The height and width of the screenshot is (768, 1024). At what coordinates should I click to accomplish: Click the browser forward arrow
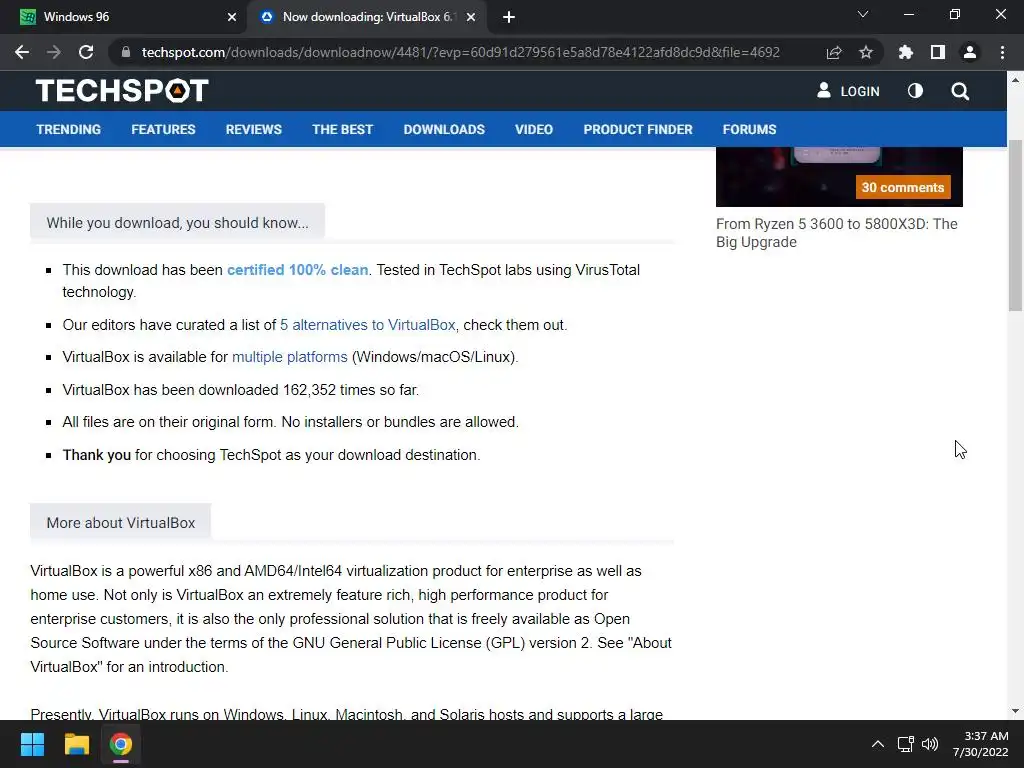[x=54, y=52]
